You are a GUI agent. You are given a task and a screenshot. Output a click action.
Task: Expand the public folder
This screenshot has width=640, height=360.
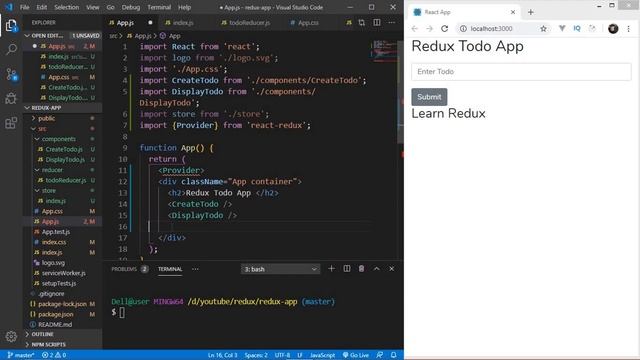pyautogui.click(x=47, y=118)
